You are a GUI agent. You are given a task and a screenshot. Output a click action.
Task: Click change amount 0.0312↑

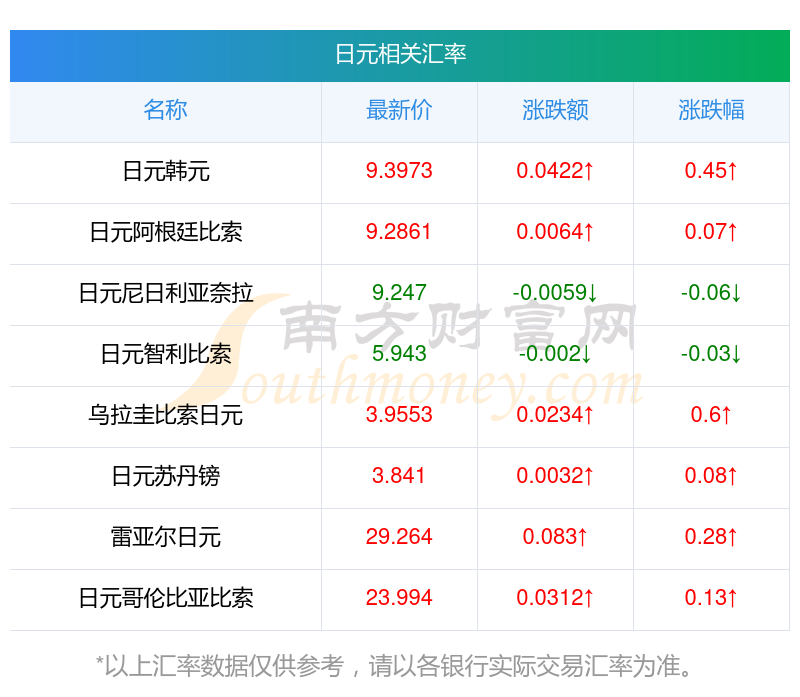(555, 598)
